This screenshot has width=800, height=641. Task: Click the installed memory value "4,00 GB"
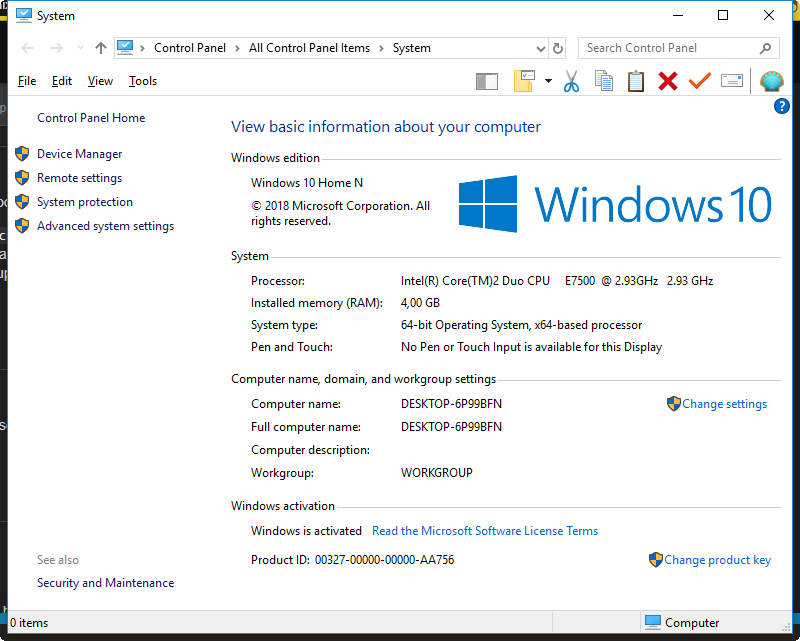[x=420, y=303]
